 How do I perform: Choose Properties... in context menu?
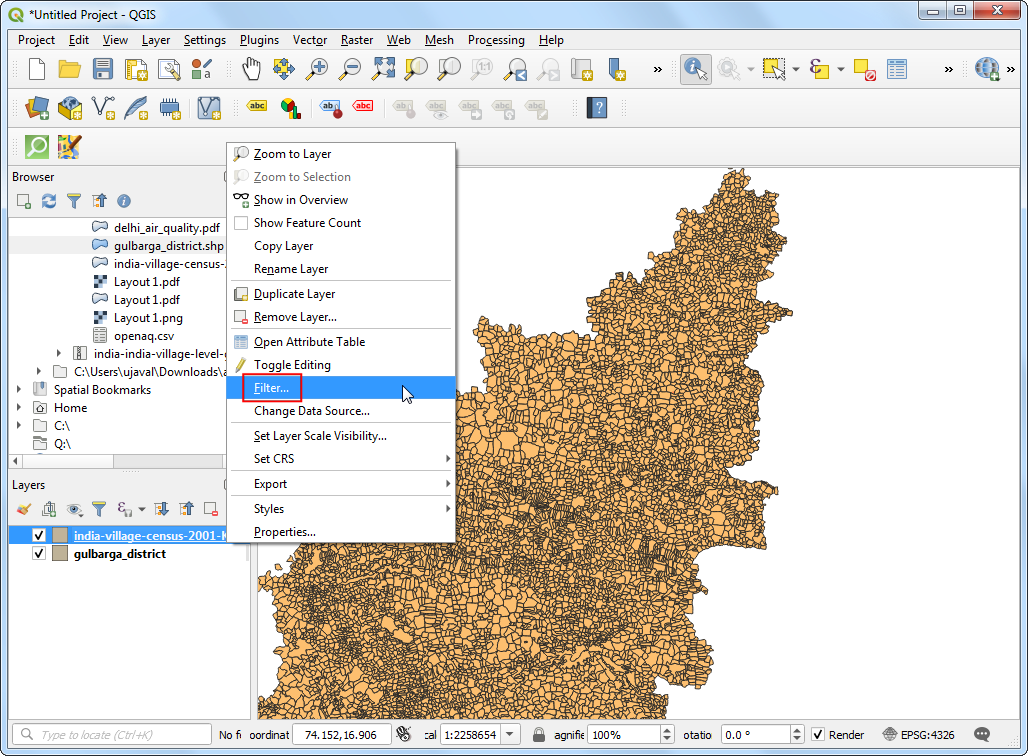[x=341, y=532]
